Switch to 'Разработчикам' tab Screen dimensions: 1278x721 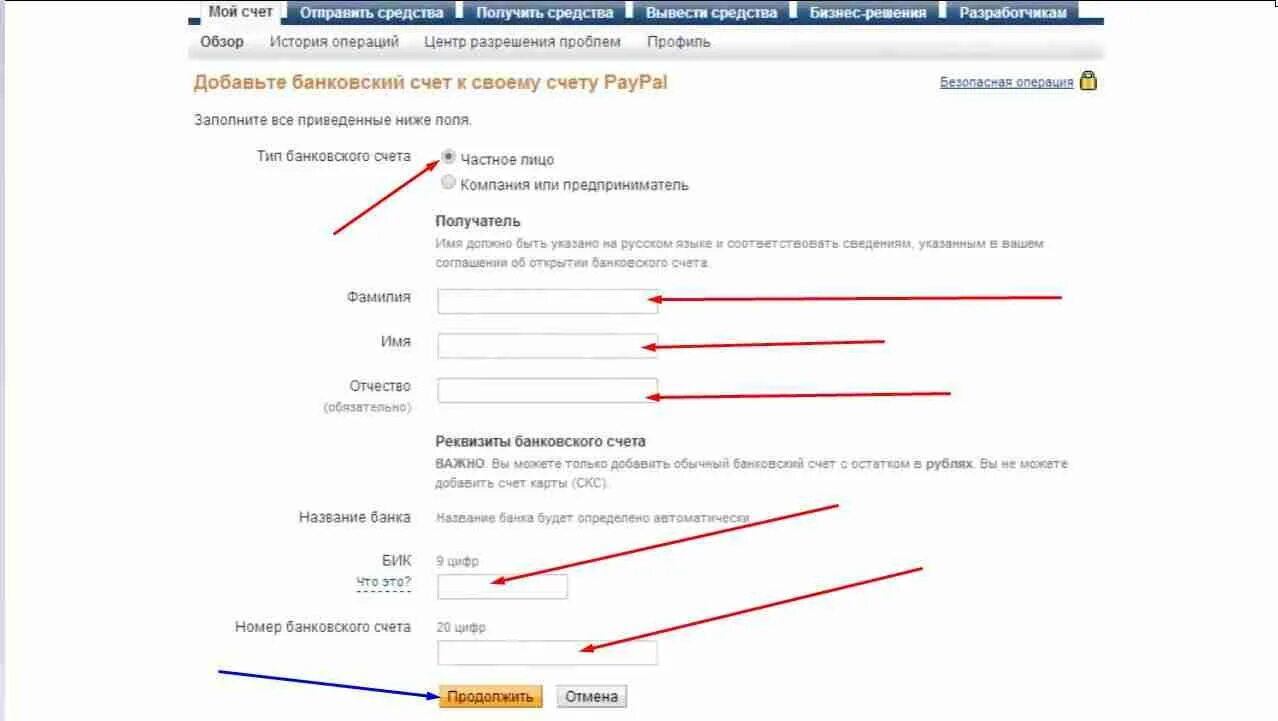pos(1013,13)
